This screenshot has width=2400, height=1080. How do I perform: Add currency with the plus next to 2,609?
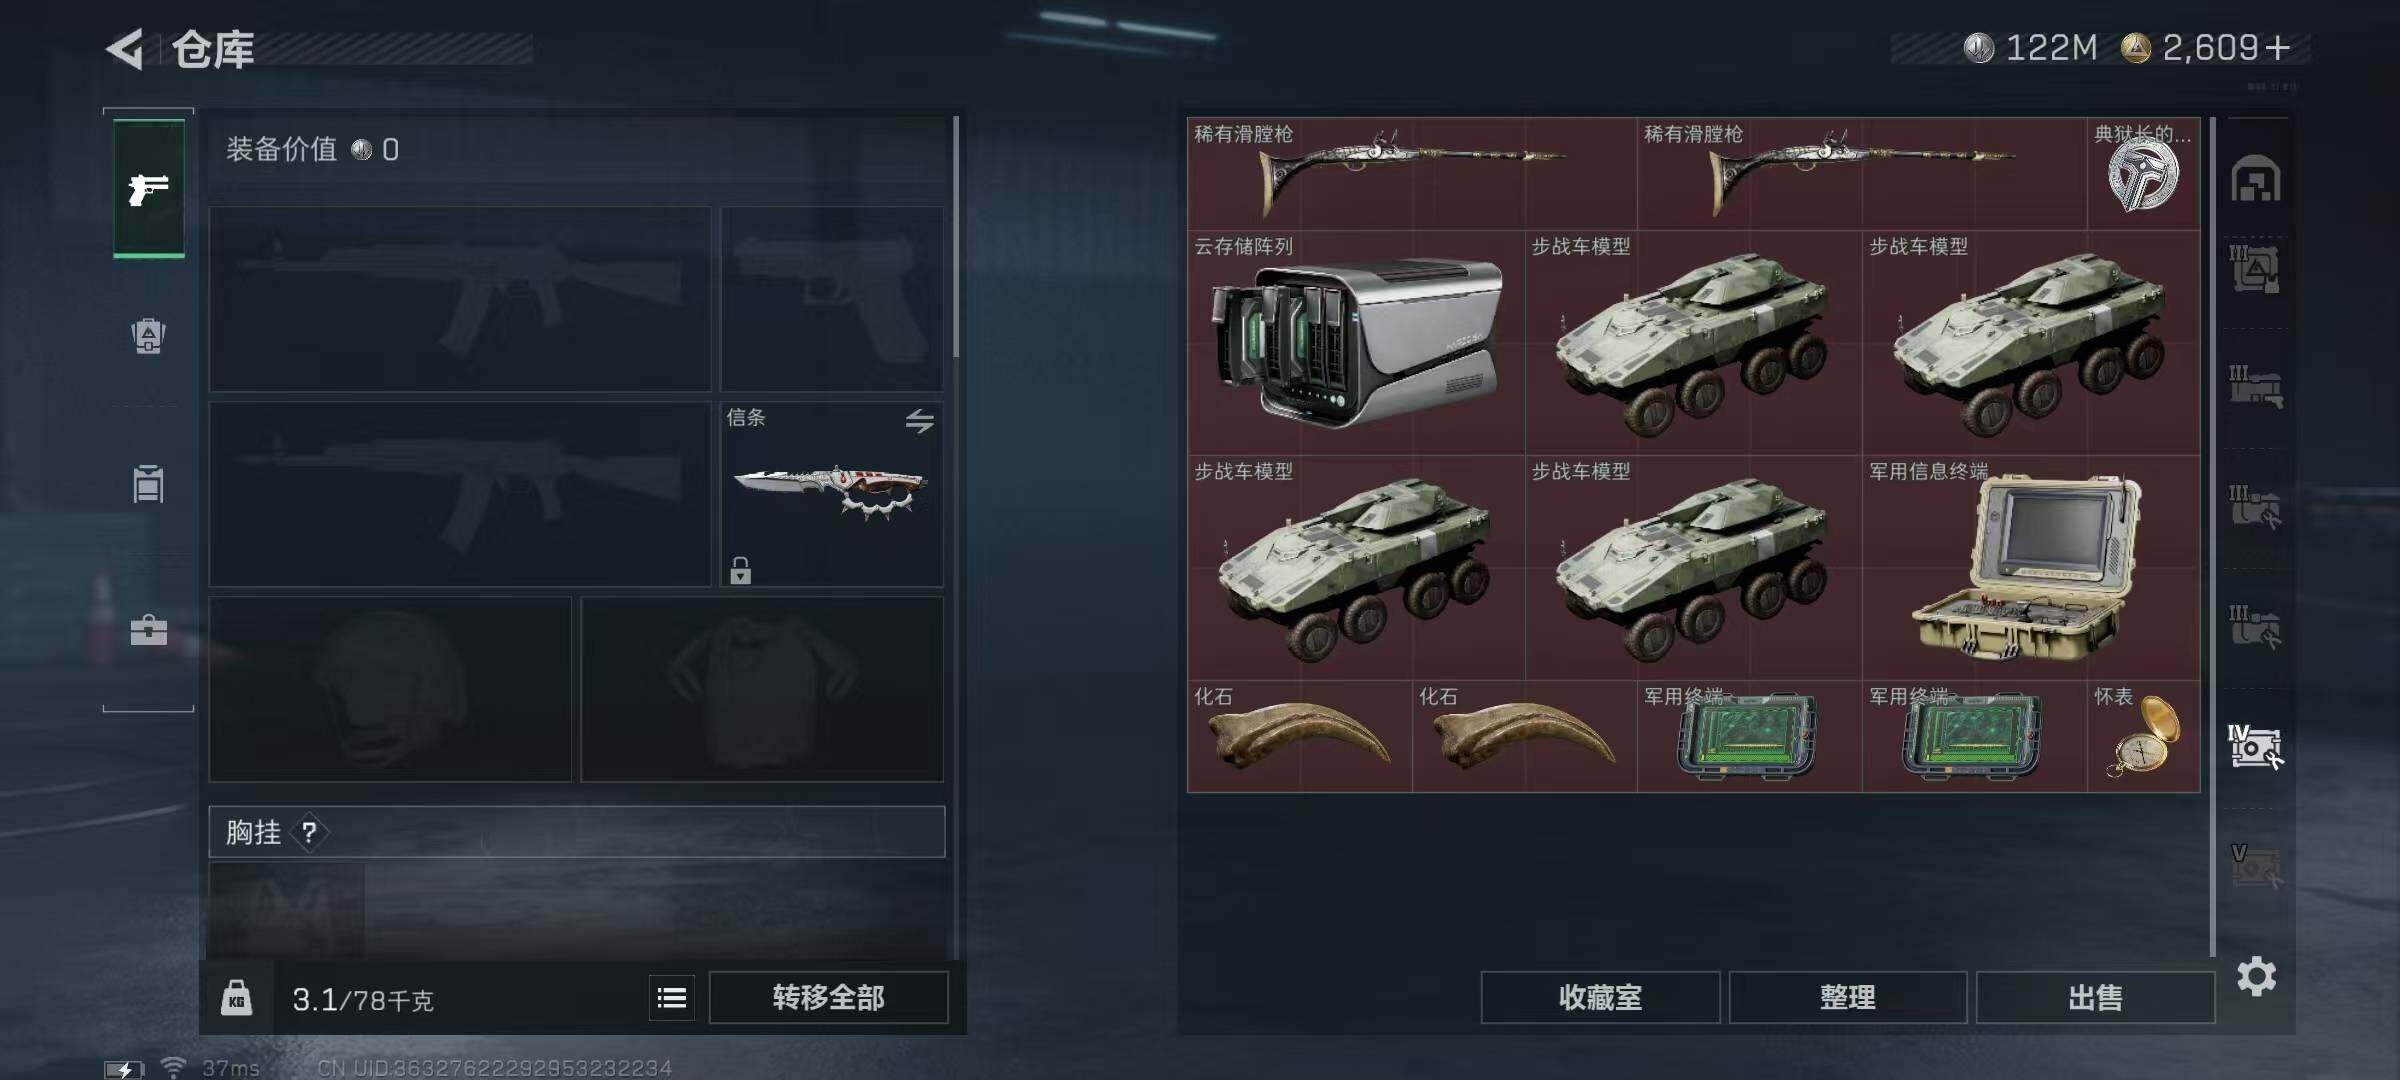pyautogui.click(x=2279, y=48)
